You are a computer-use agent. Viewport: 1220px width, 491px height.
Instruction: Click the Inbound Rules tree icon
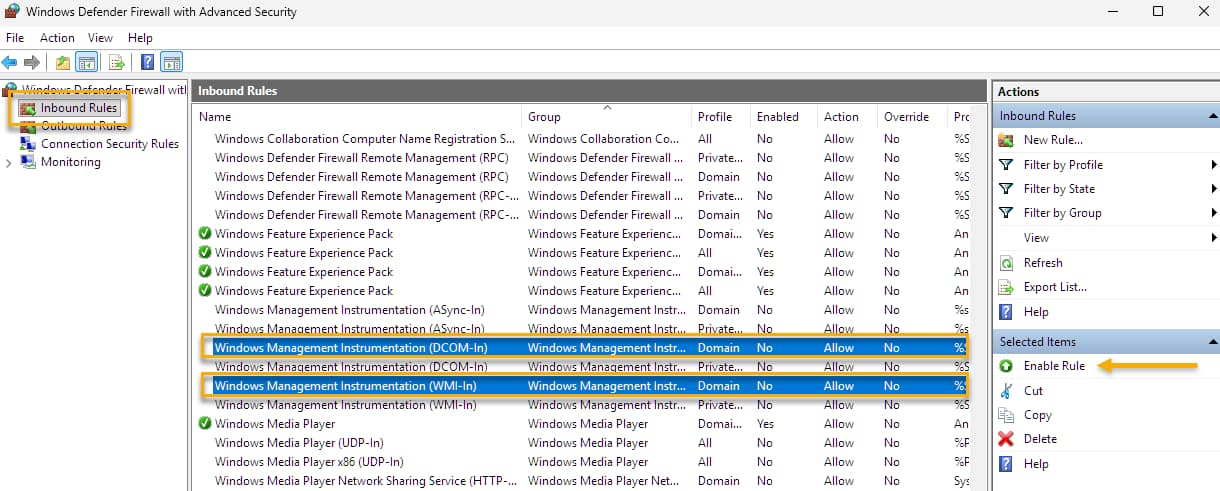click(x=28, y=108)
